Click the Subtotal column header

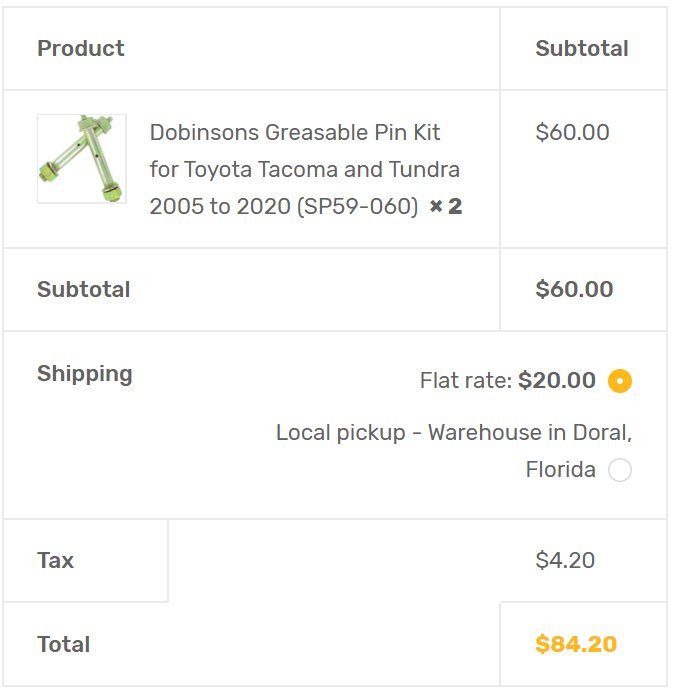coord(581,48)
